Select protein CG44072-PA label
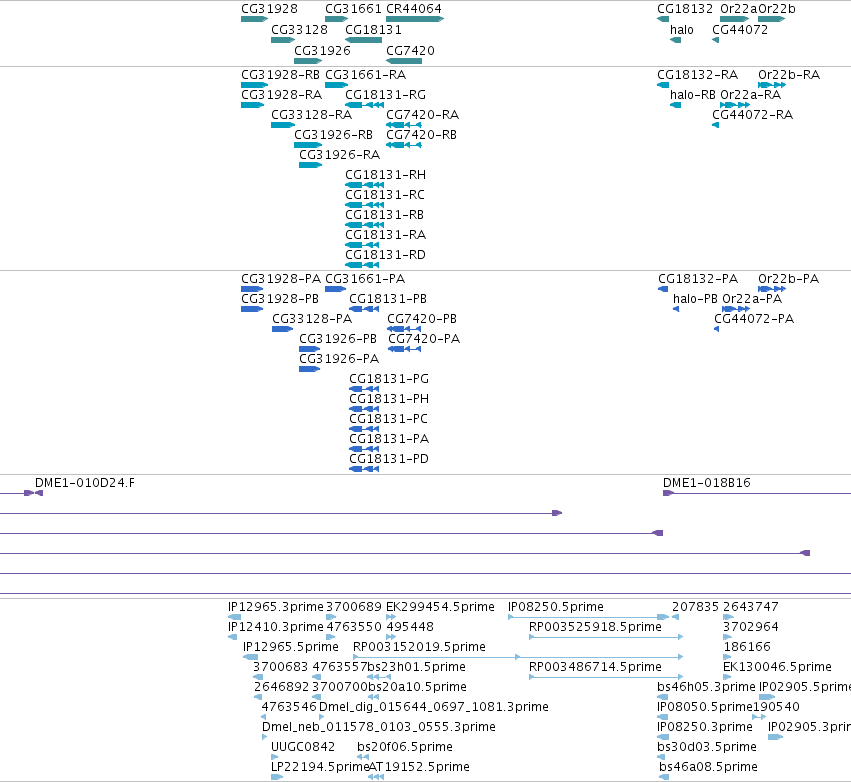This screenshot has width=851, height=782. [x=754, y=319]
